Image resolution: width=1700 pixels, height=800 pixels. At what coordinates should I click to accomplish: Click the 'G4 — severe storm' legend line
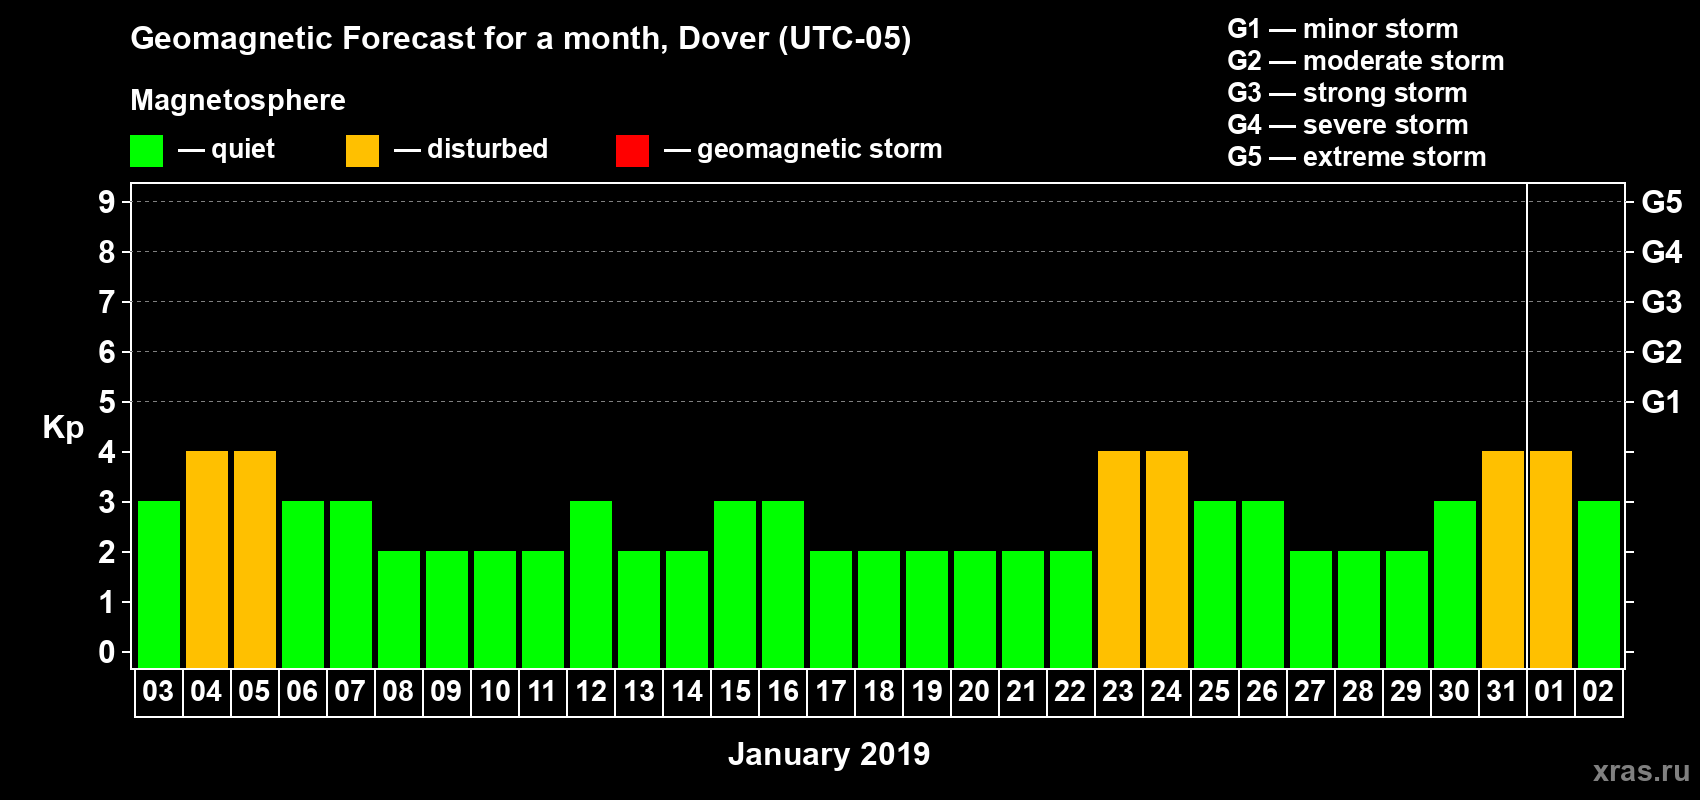click(x=1348, y=125)
